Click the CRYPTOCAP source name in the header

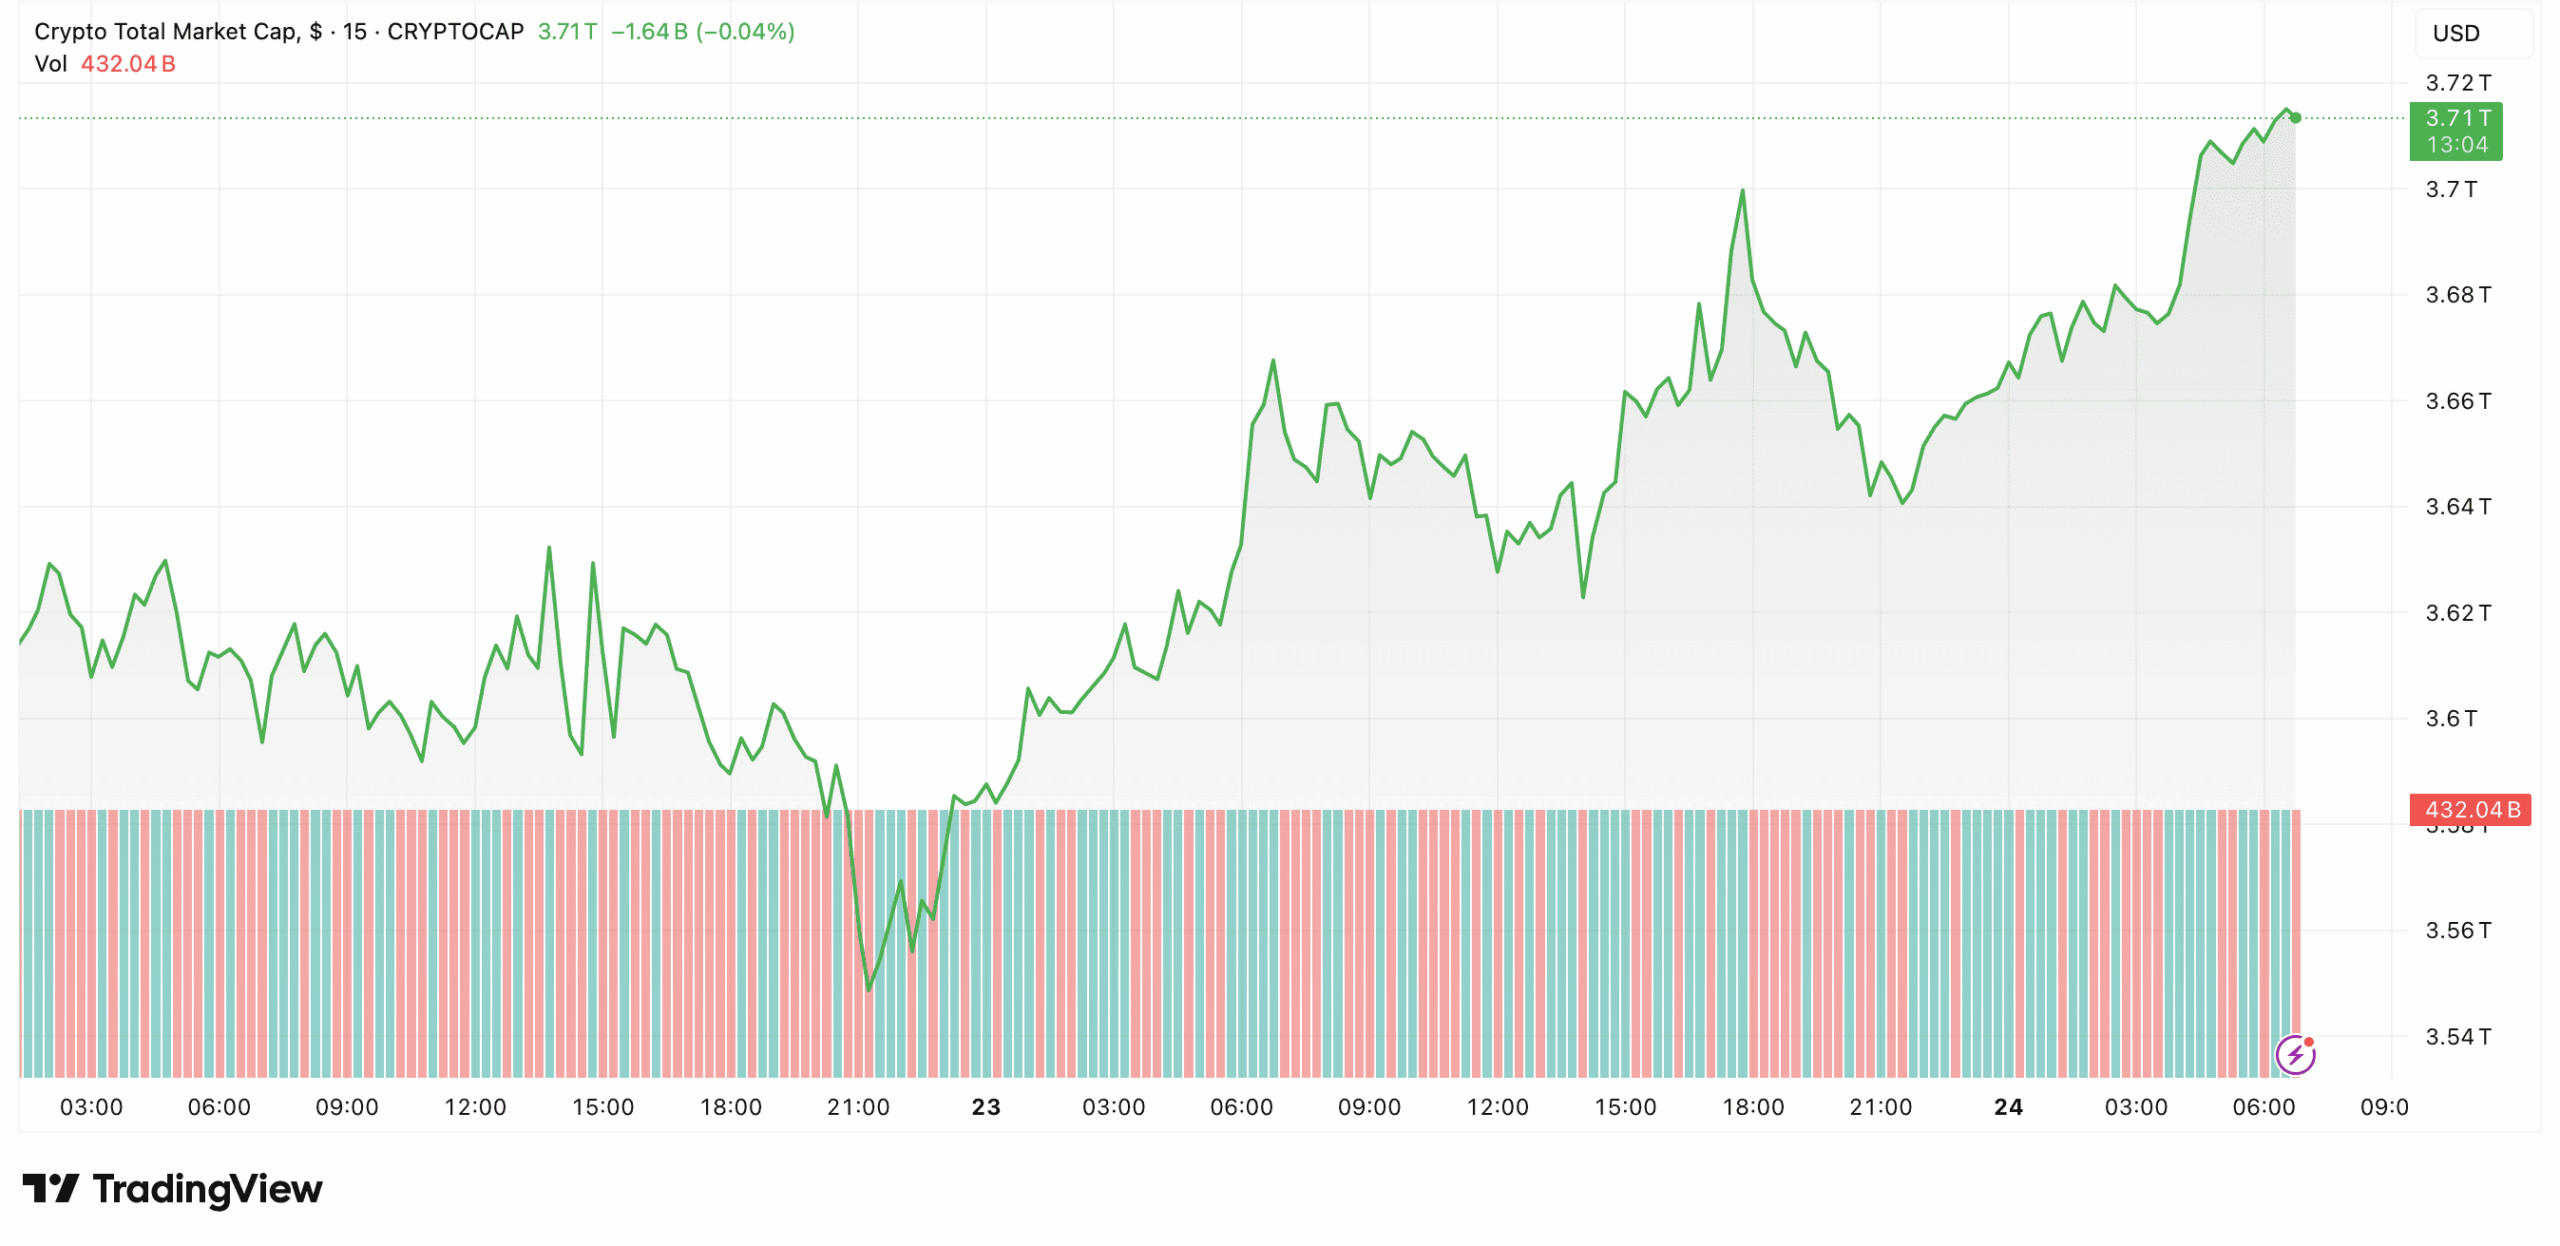(455, 31)
